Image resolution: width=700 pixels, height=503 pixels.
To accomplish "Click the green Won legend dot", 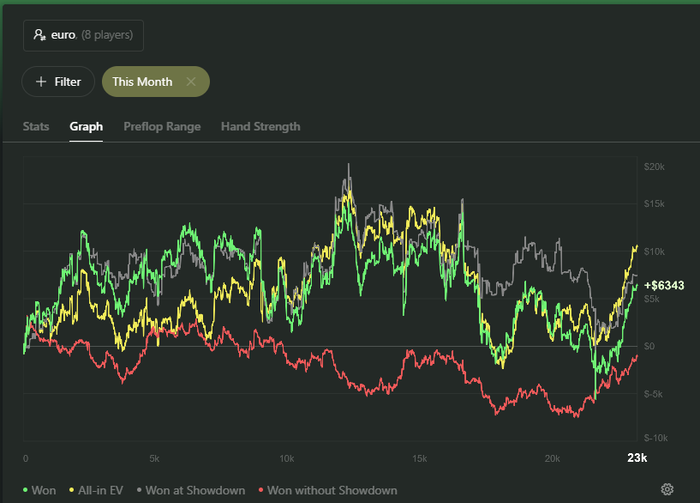I will tap(26, 490).
